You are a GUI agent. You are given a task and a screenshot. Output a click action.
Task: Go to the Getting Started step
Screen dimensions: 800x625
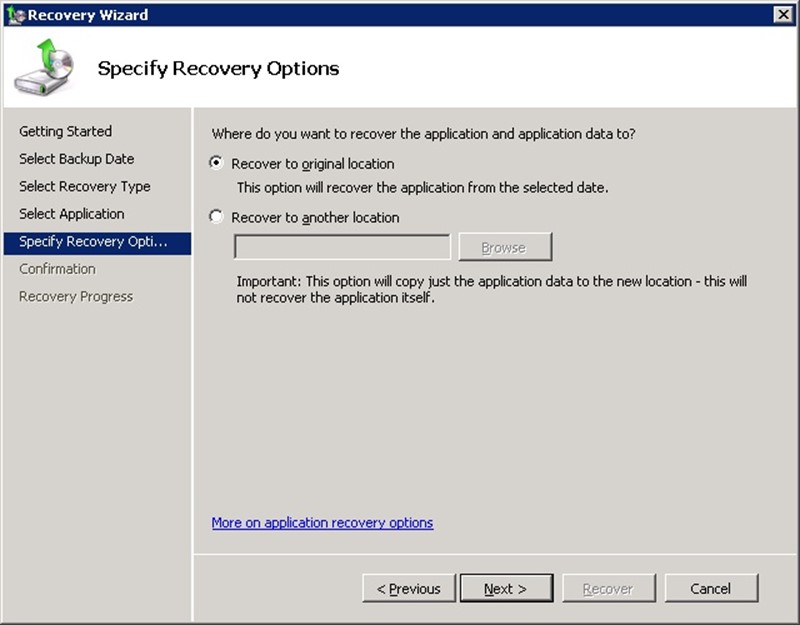click(65, 131)
